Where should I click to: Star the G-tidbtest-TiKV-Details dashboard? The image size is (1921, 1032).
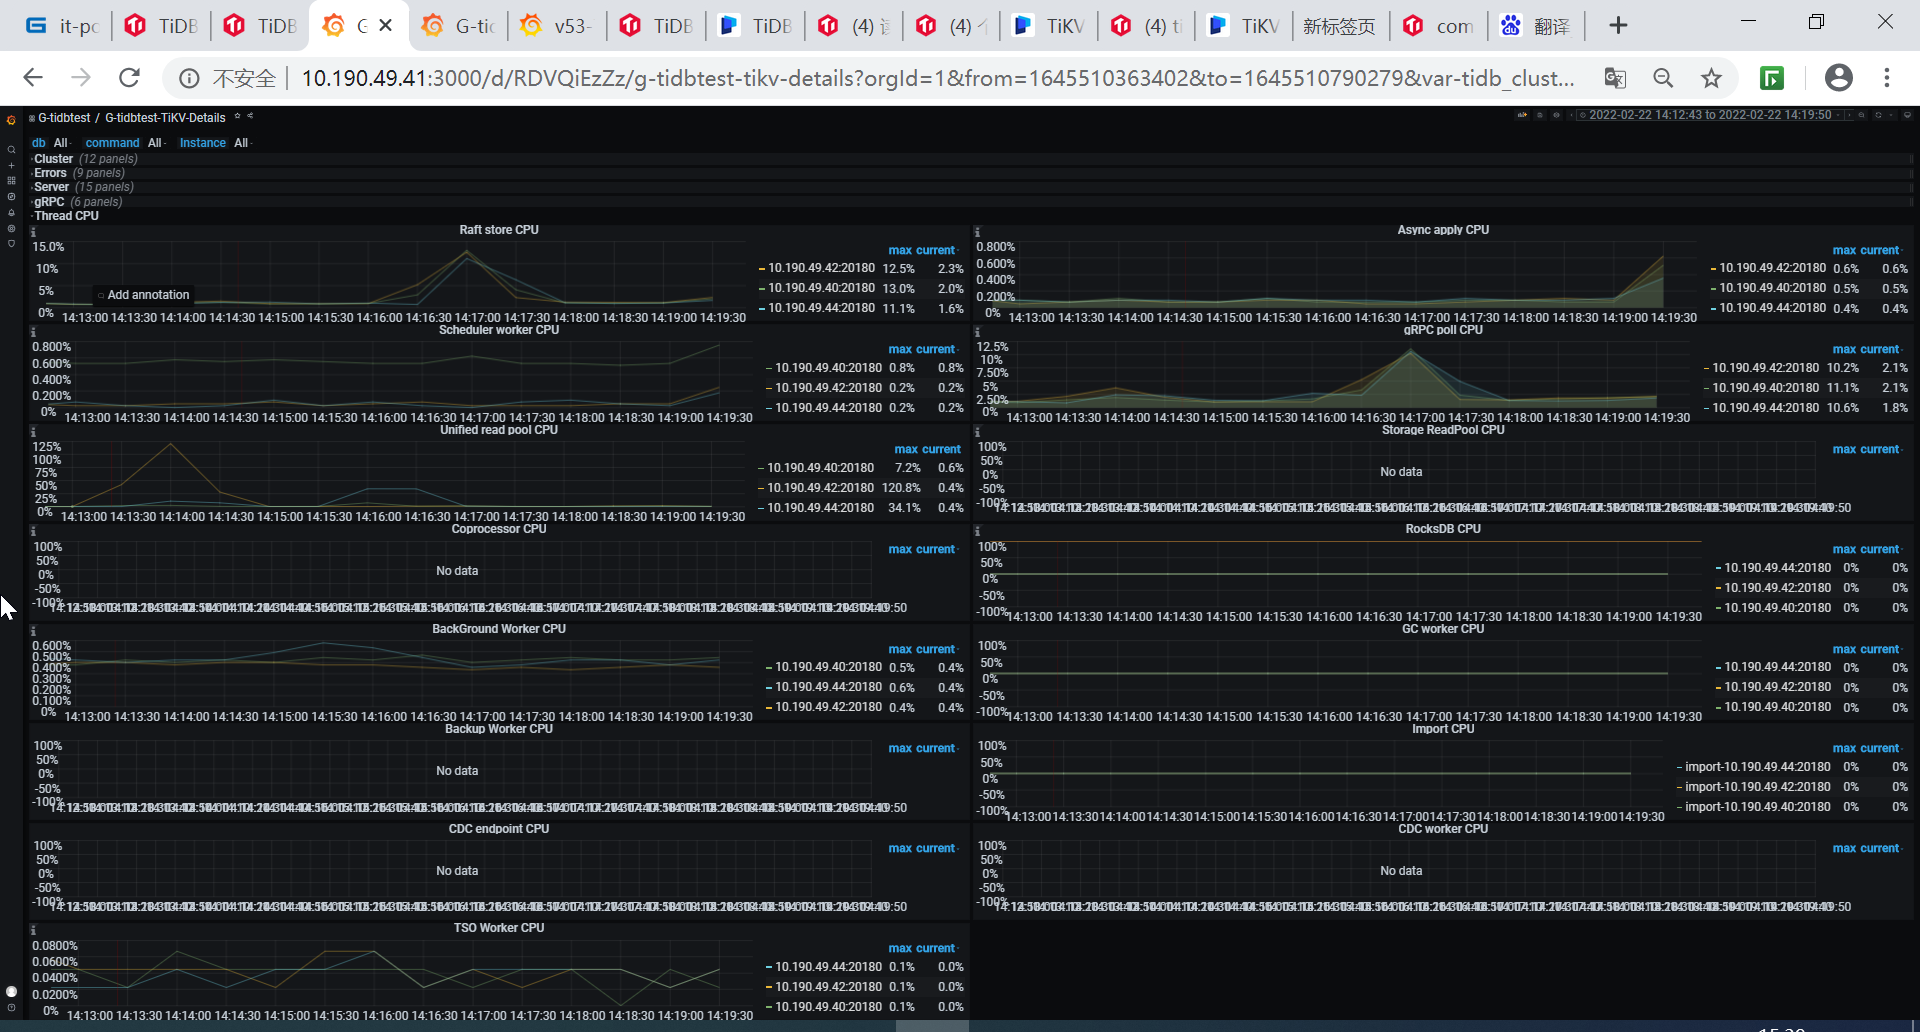pyautogui.click(x=237, y=117)
